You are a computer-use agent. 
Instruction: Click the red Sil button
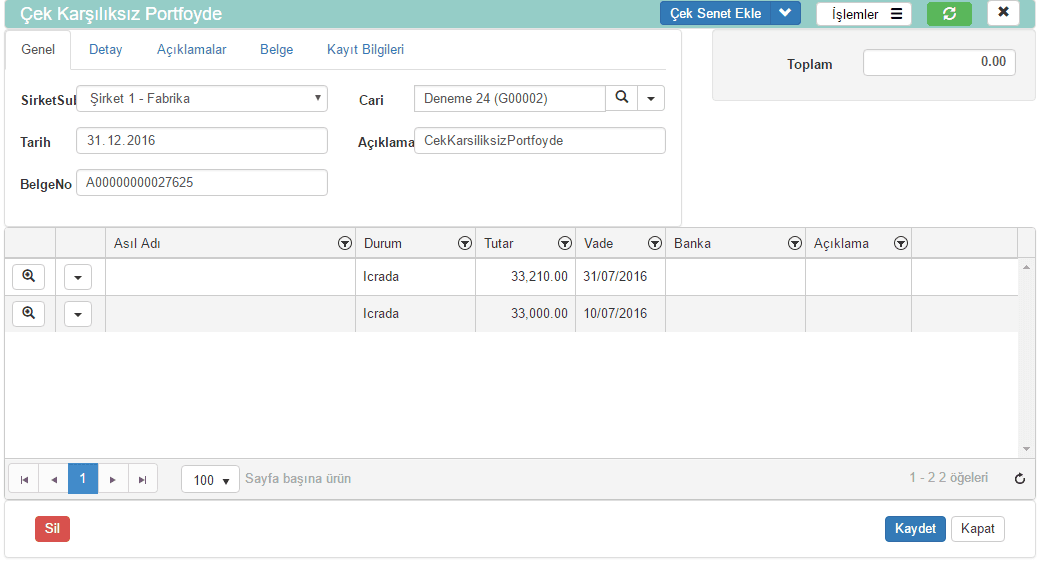52,529
